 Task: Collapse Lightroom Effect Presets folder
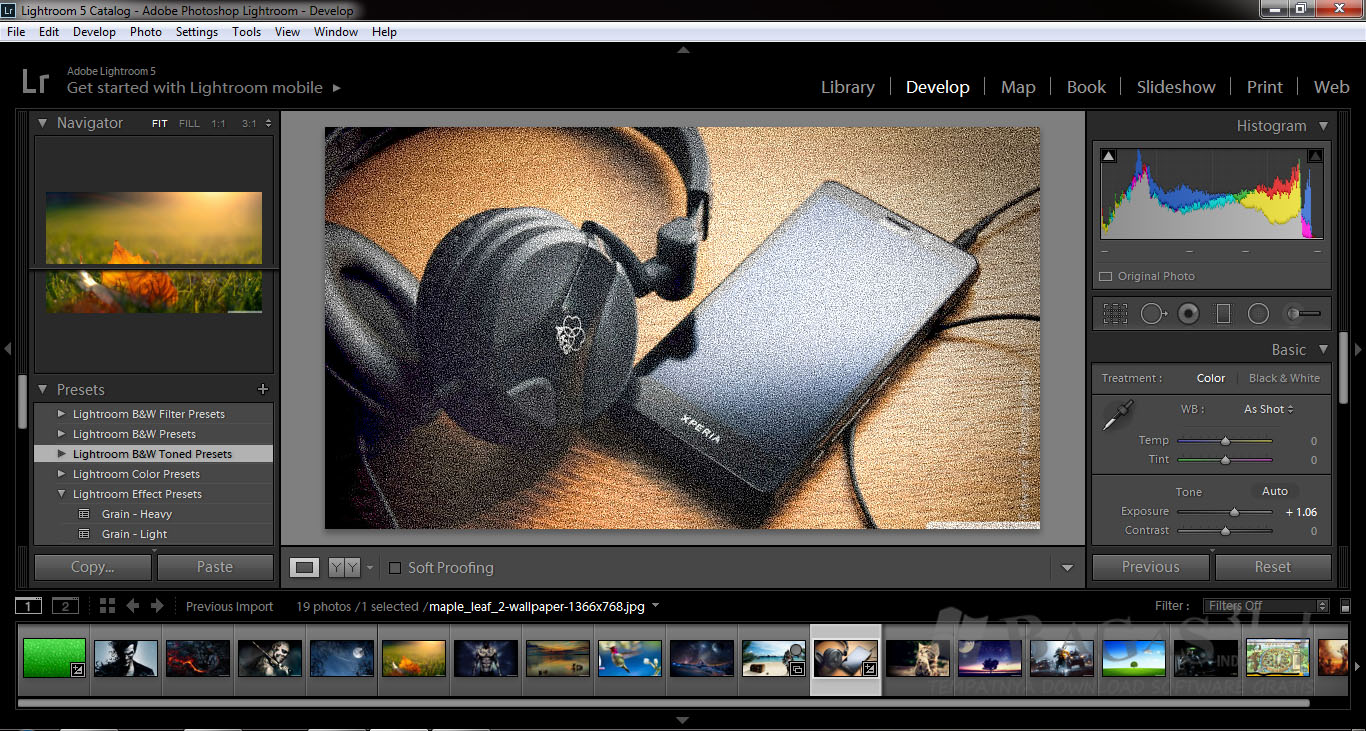[62, 494]
